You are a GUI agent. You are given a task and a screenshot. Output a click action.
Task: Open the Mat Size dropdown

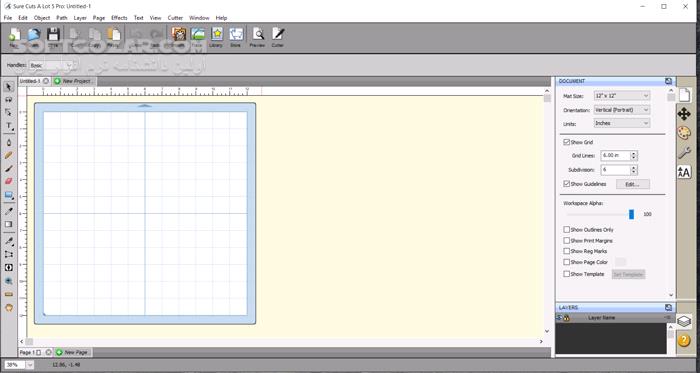click(x=622, y=95)
